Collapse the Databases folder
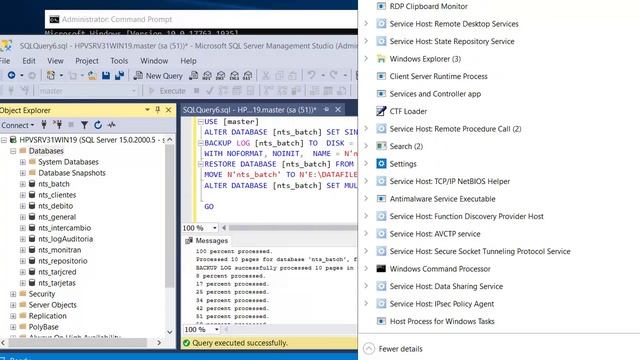This screenshot has width=640, height=360. point(13,151)
